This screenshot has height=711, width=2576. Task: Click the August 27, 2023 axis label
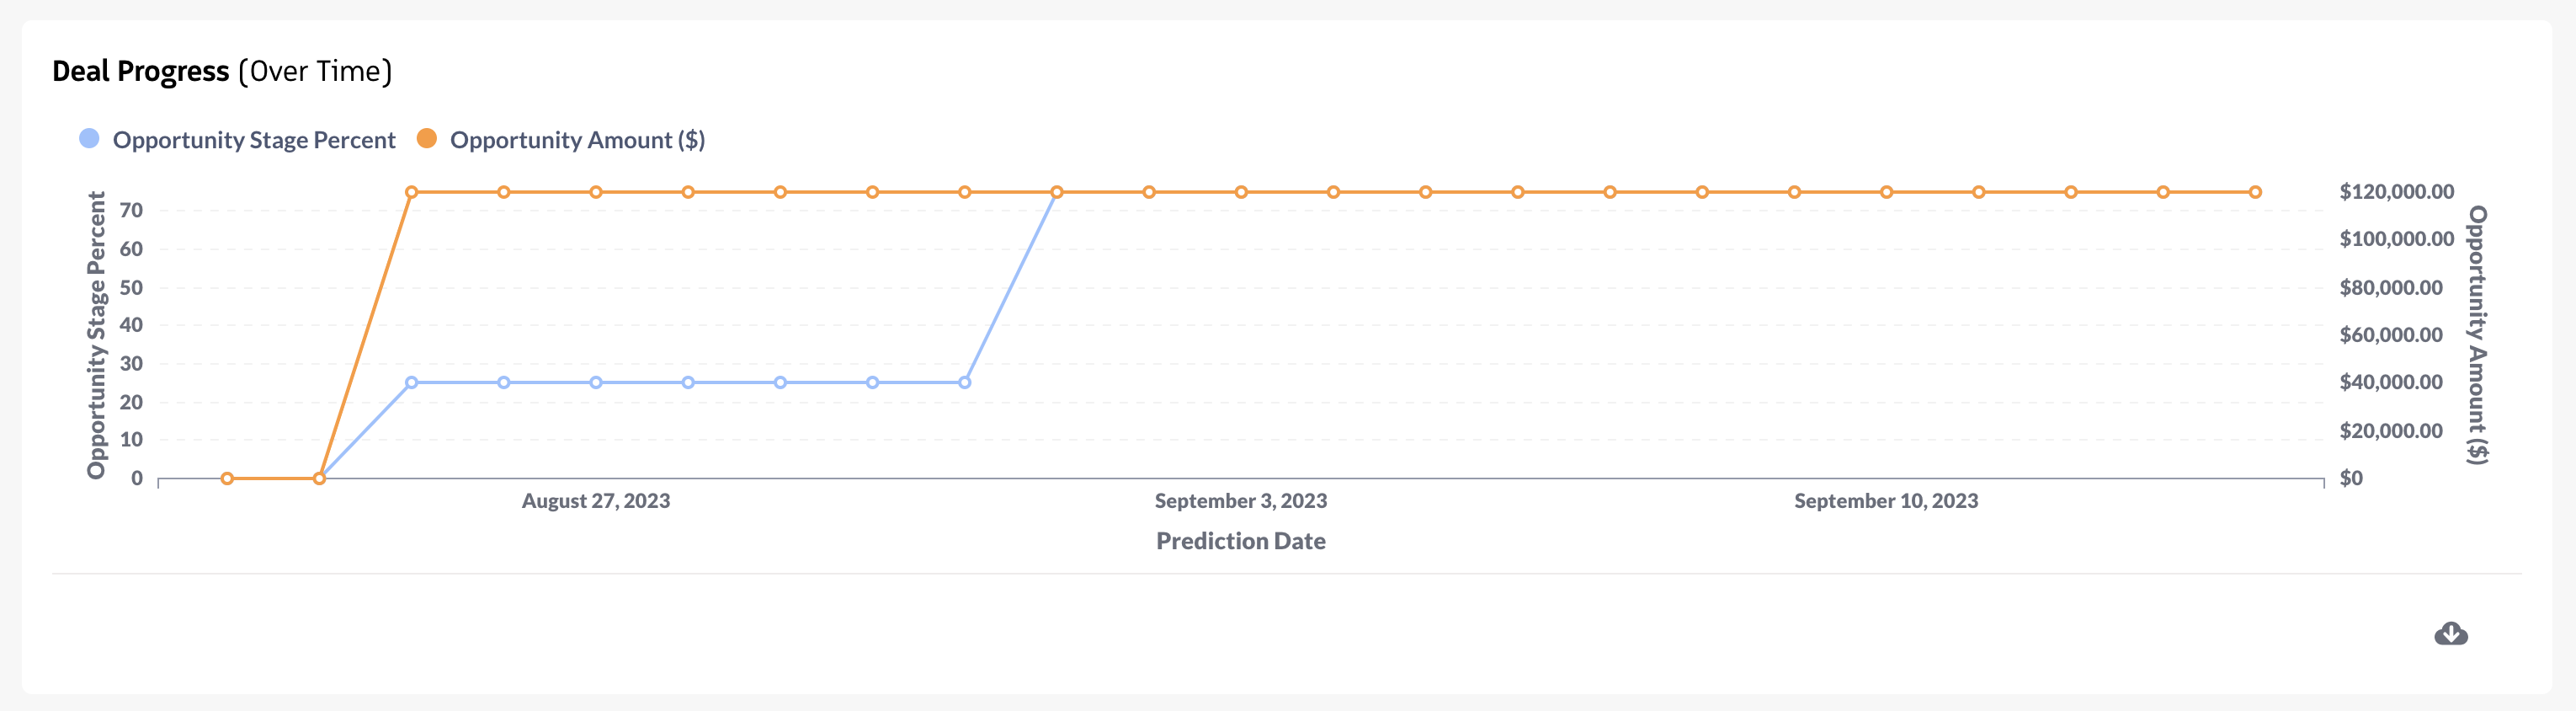(x=596, y=501)
